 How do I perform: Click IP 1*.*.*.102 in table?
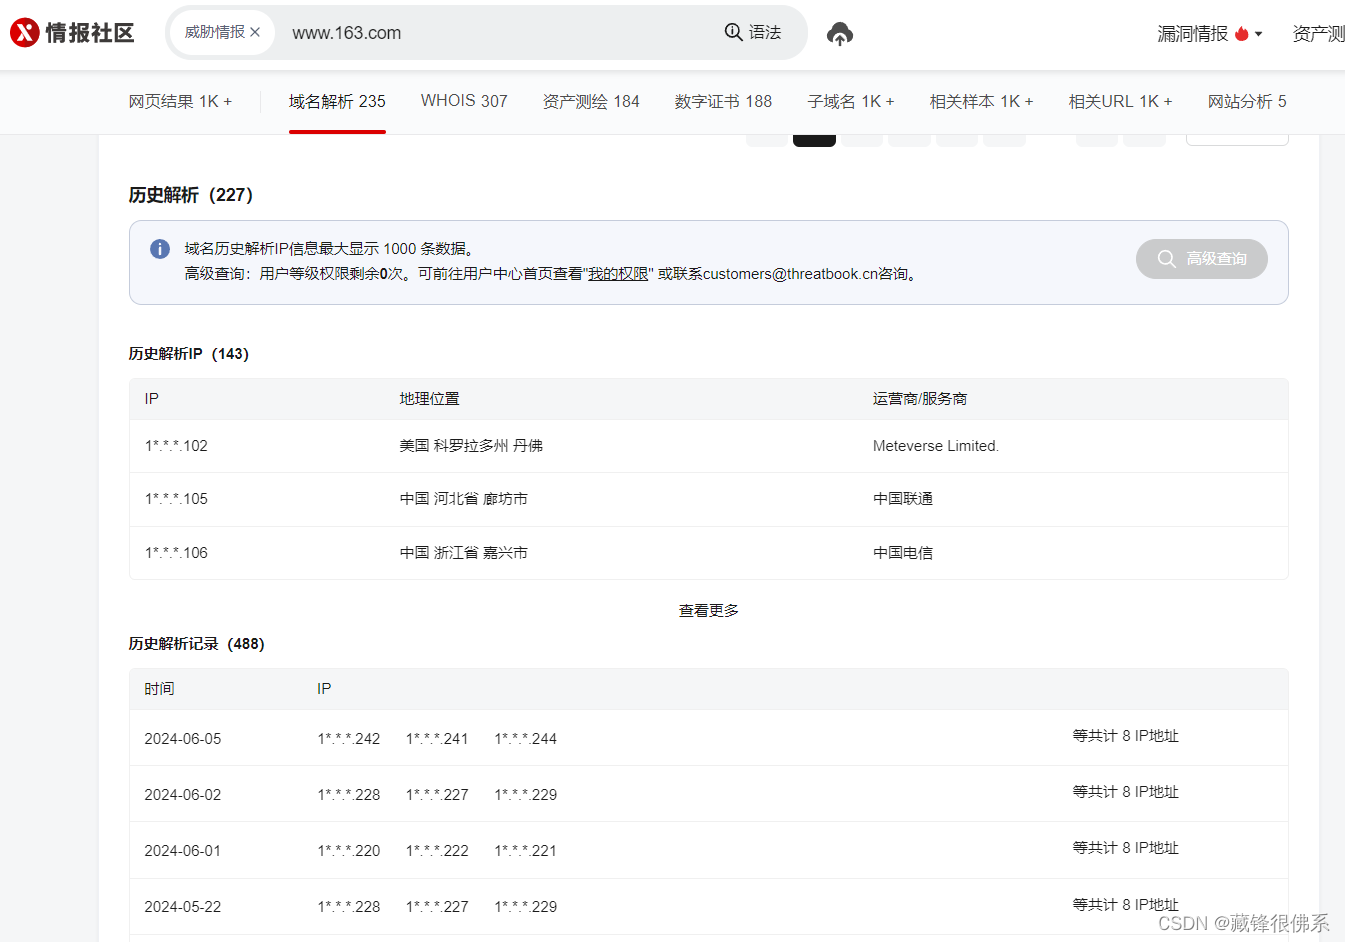tap(176, 446)
